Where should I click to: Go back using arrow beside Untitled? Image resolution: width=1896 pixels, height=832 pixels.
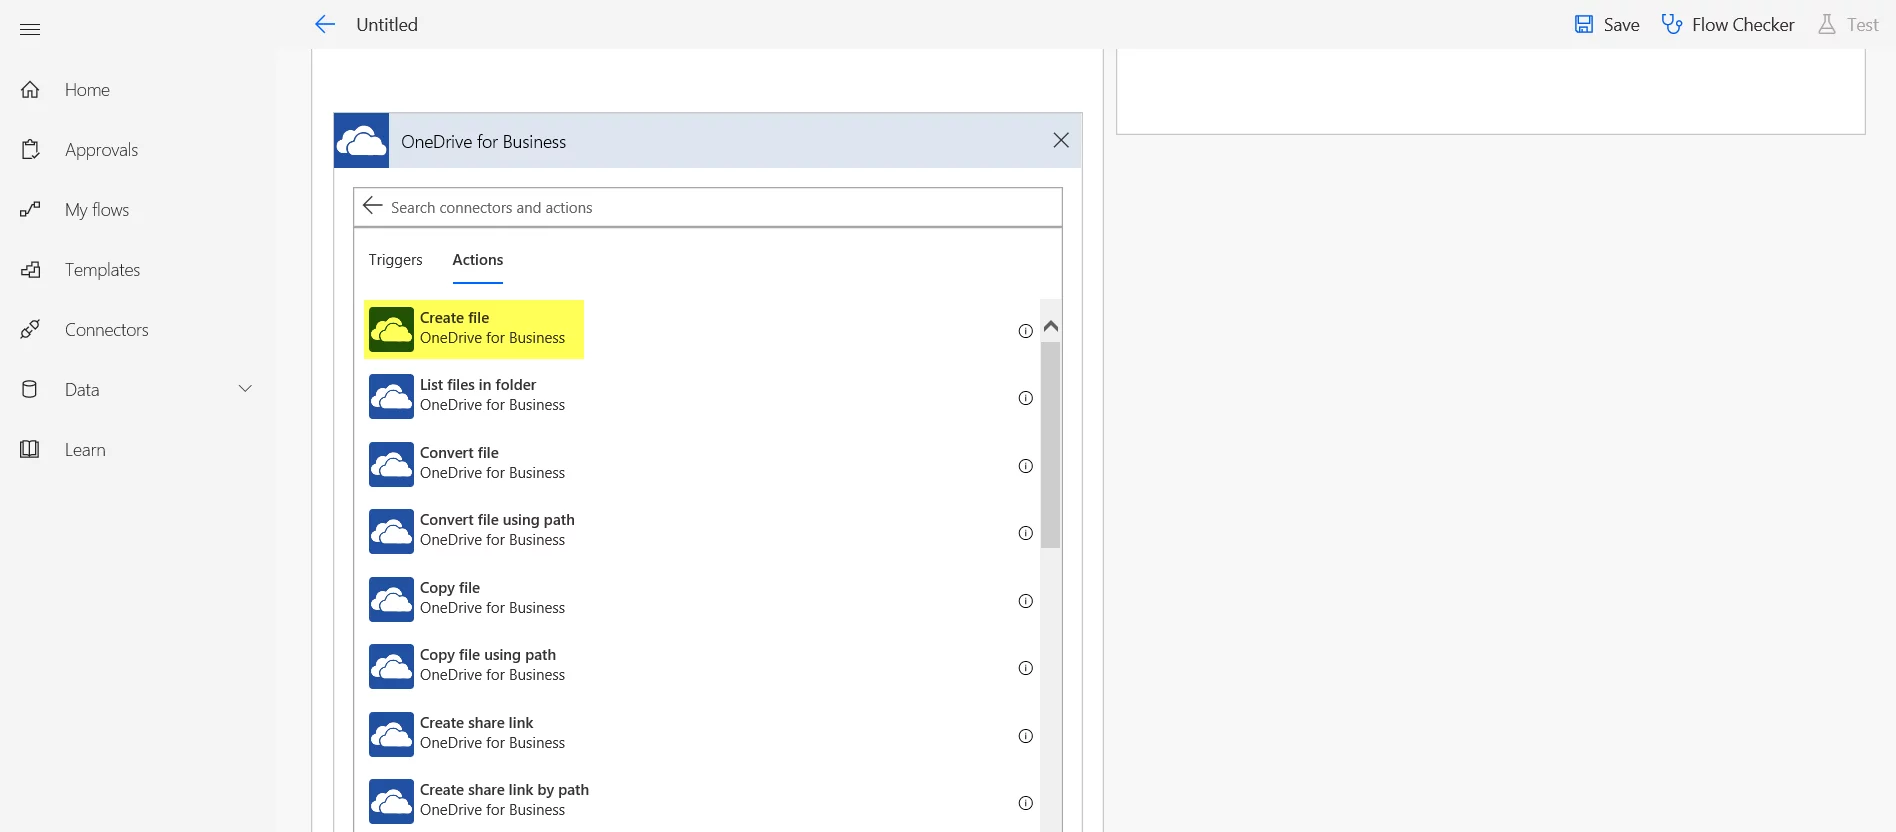pyautogui.click(x=325, y=24)
